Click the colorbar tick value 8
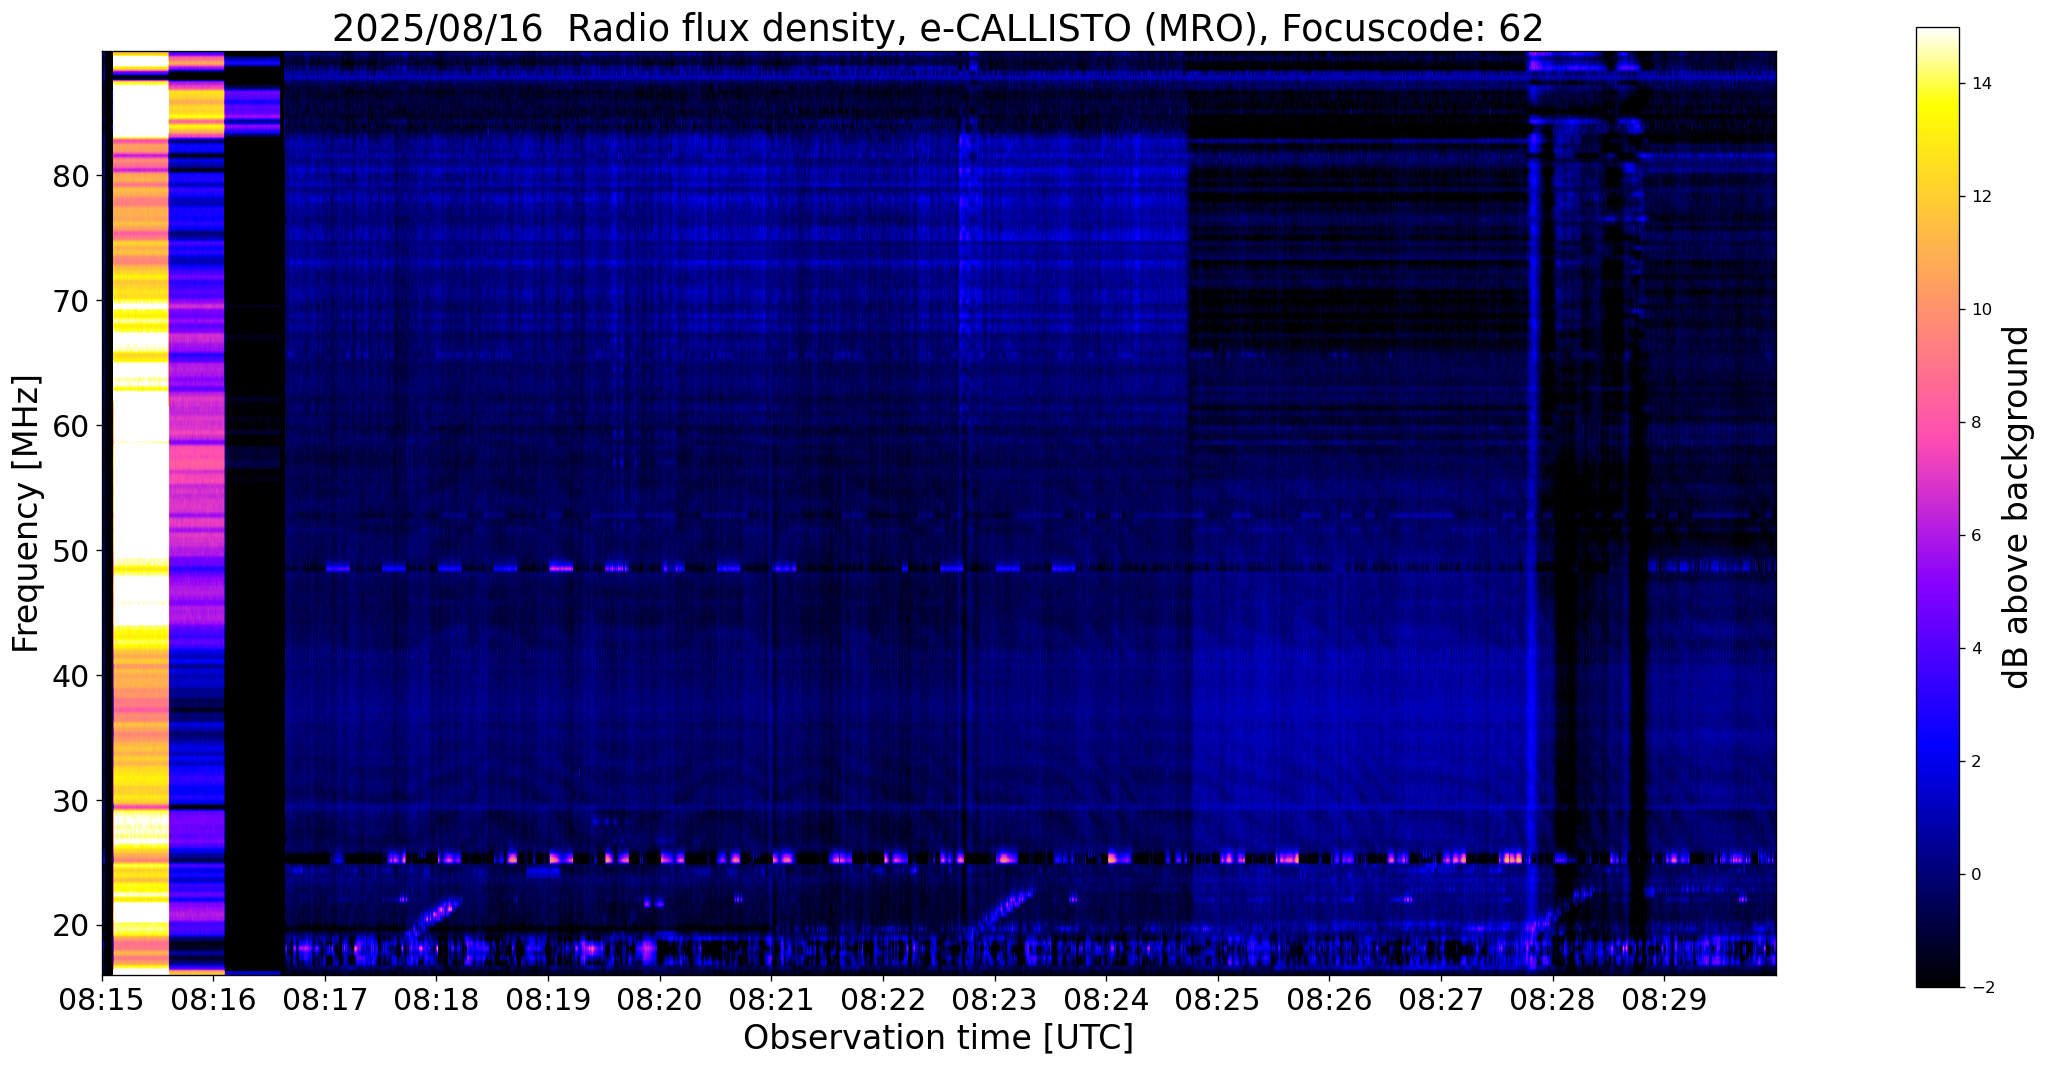This screenshot has height=1067, width=2047. click(1975, 423)
